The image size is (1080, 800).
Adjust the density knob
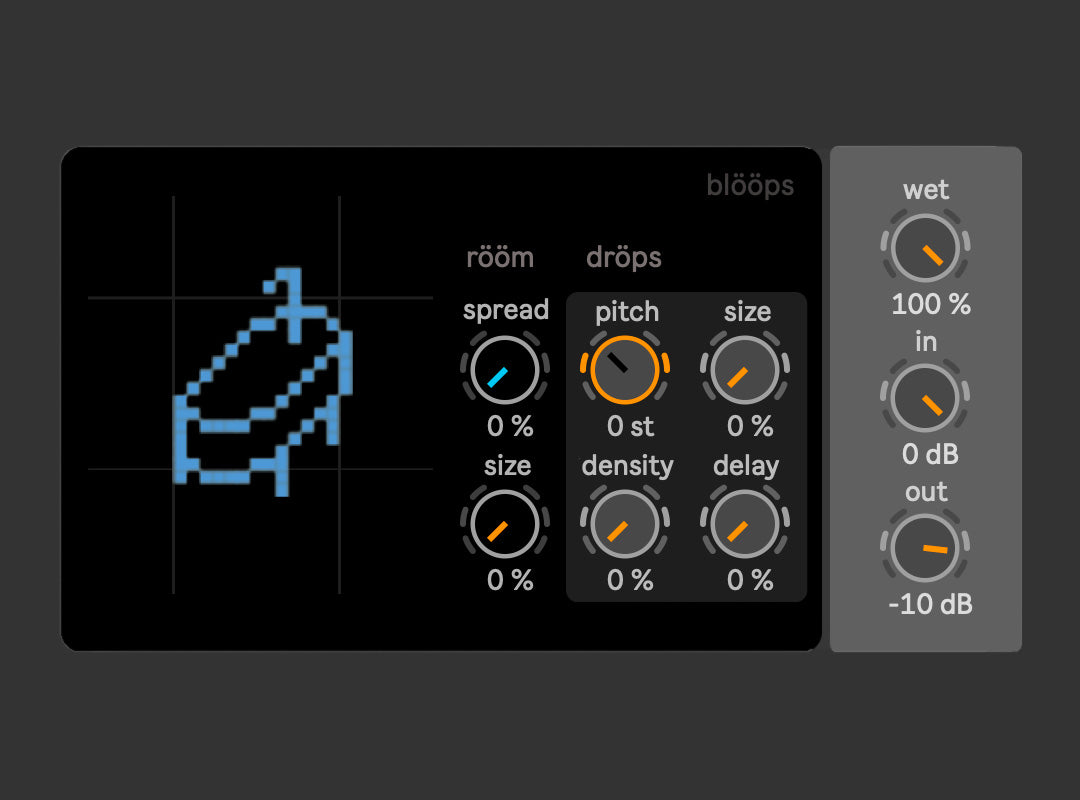pyautogui.click(x=625, y=523)
